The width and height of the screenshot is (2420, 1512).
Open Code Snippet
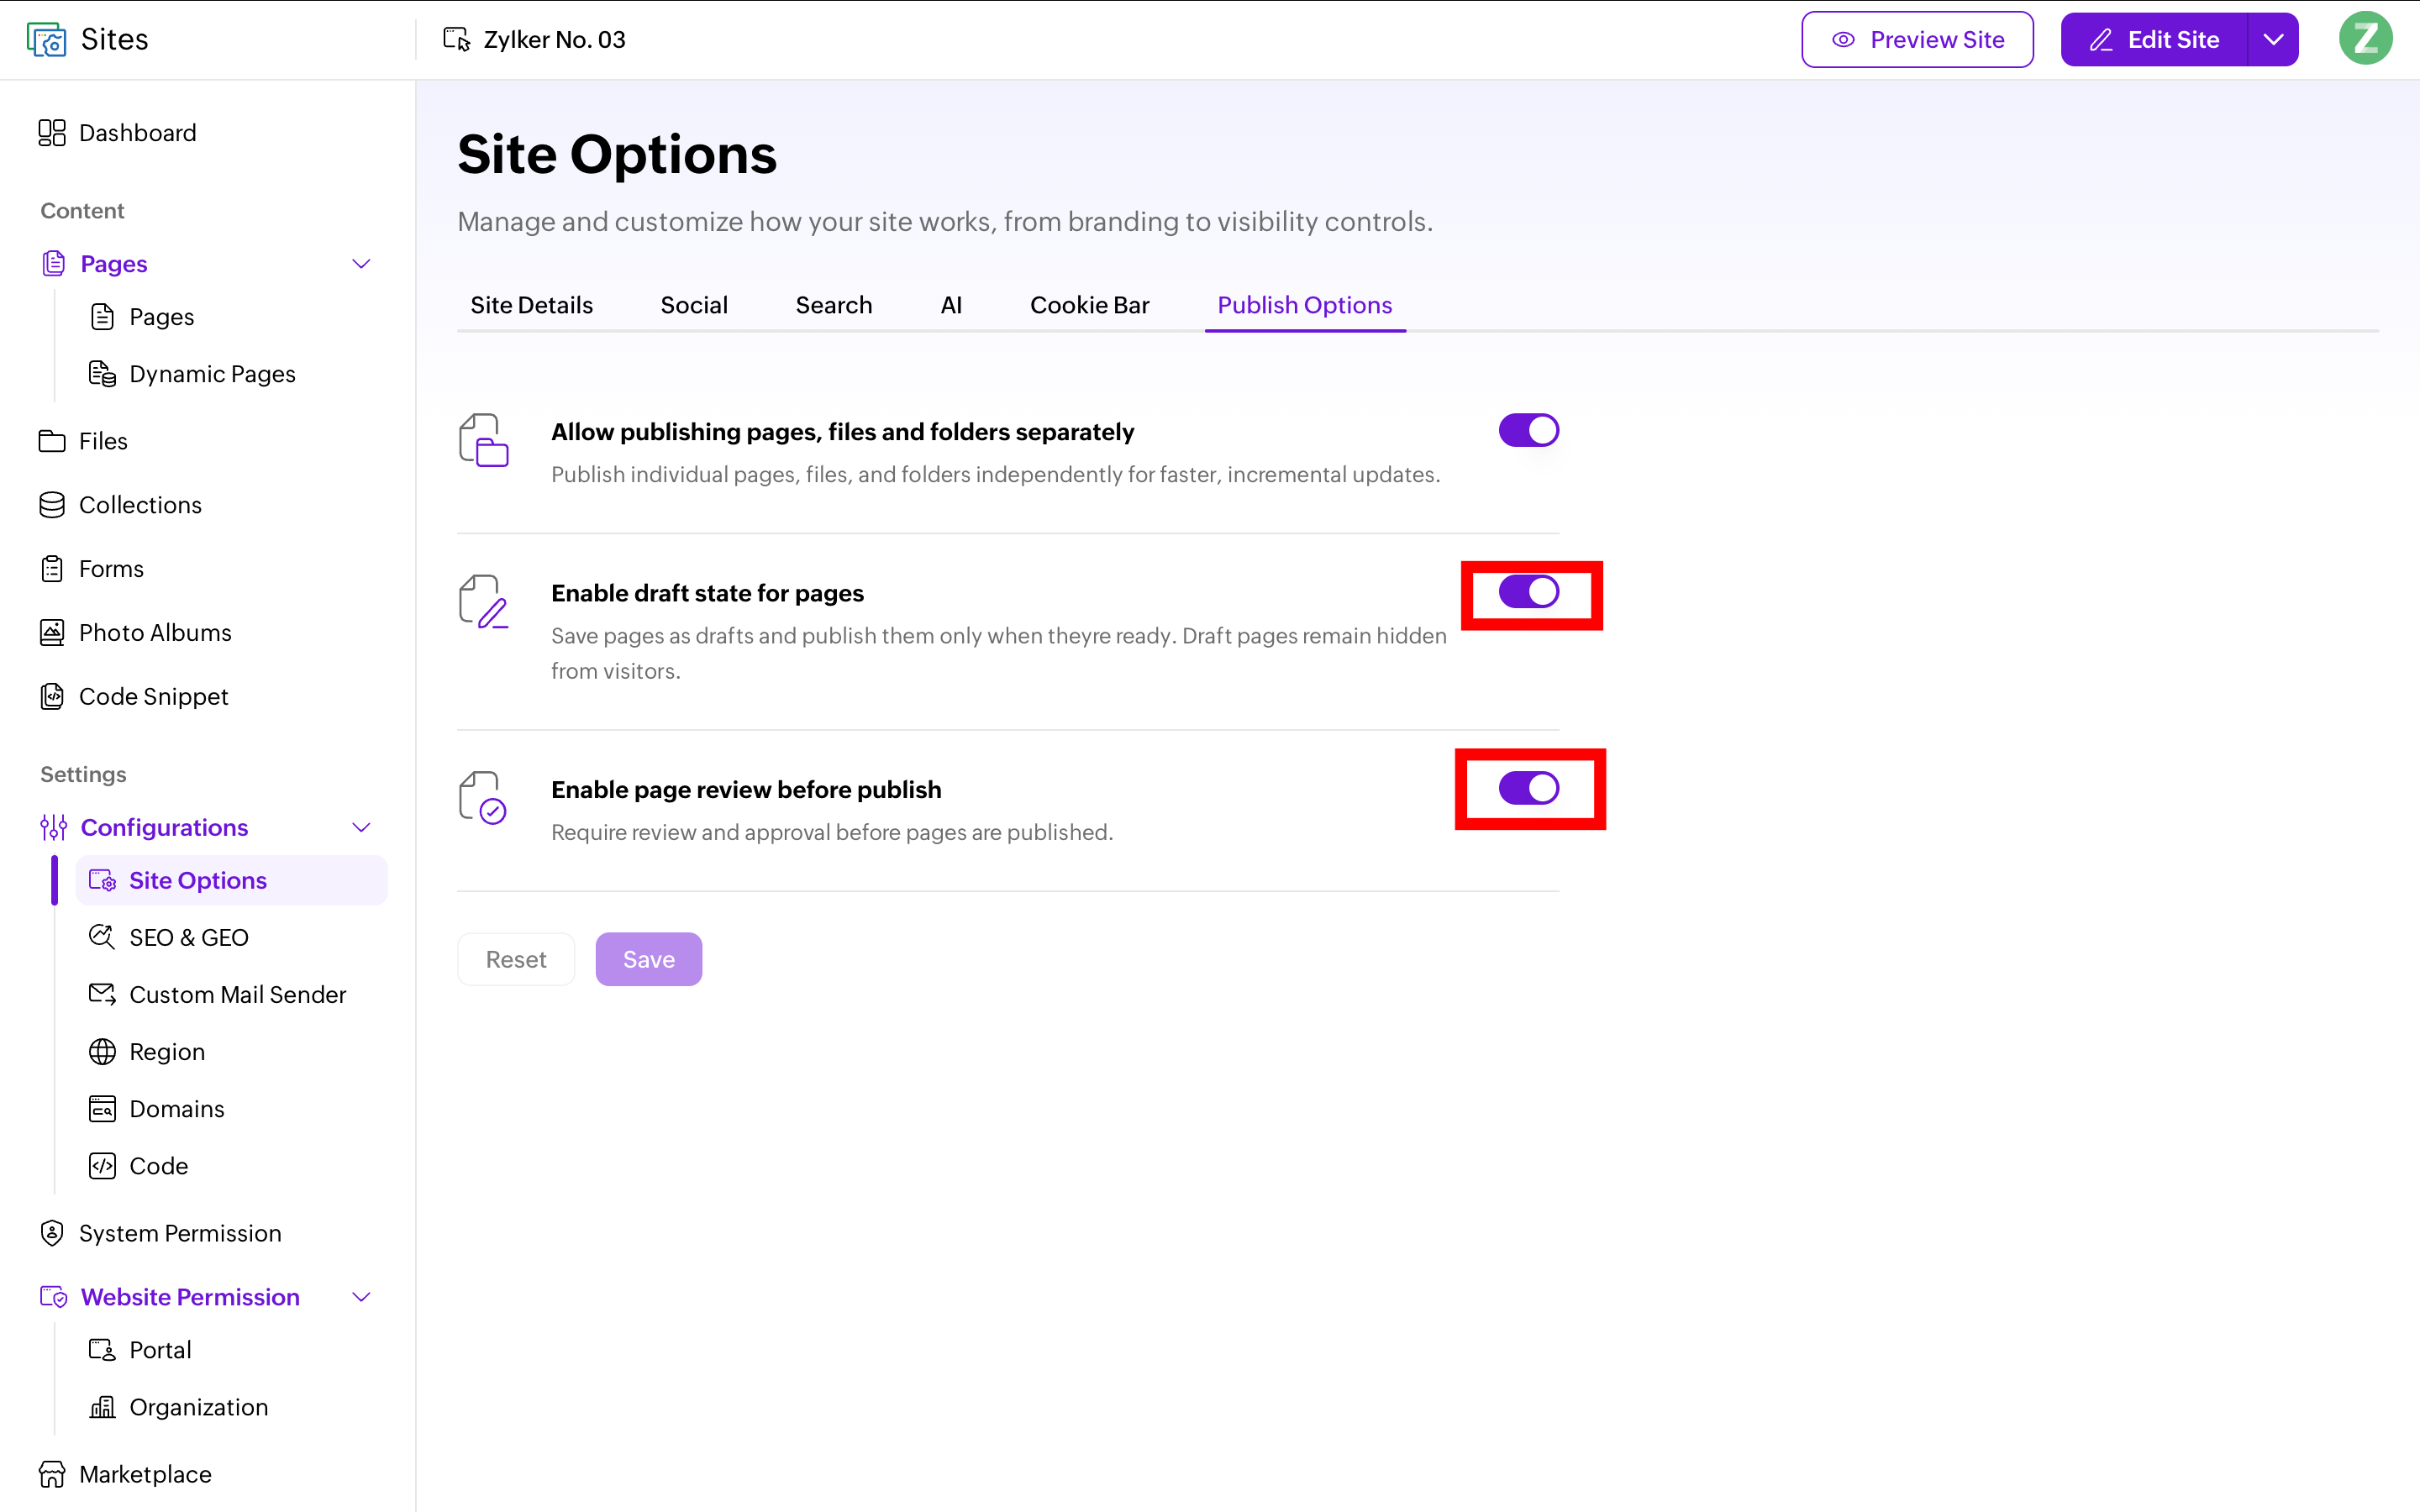click(133, 697)
